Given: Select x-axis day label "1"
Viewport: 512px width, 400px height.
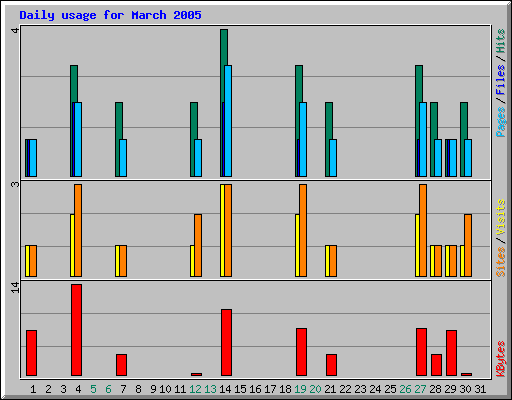Looking at the screenshot, I should pyautogui.click(x=33, y=389).
